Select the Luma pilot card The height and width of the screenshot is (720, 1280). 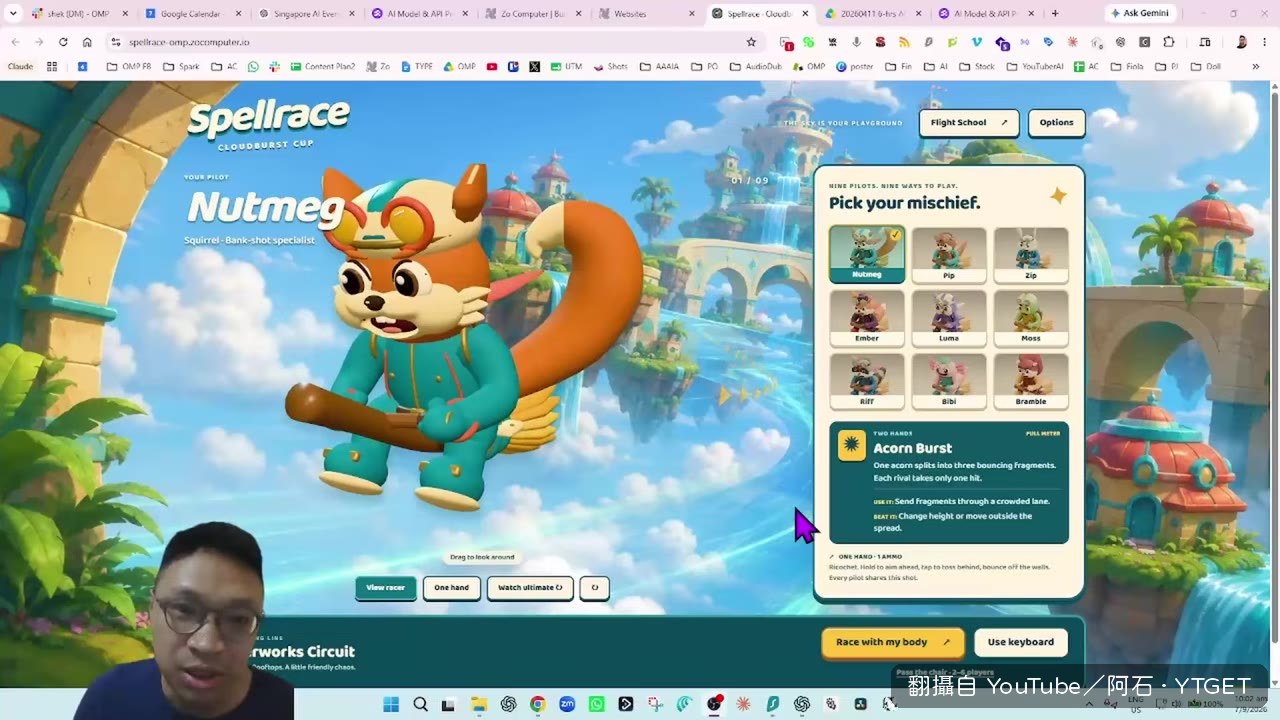pyautogui.click(x=949, y=318)
